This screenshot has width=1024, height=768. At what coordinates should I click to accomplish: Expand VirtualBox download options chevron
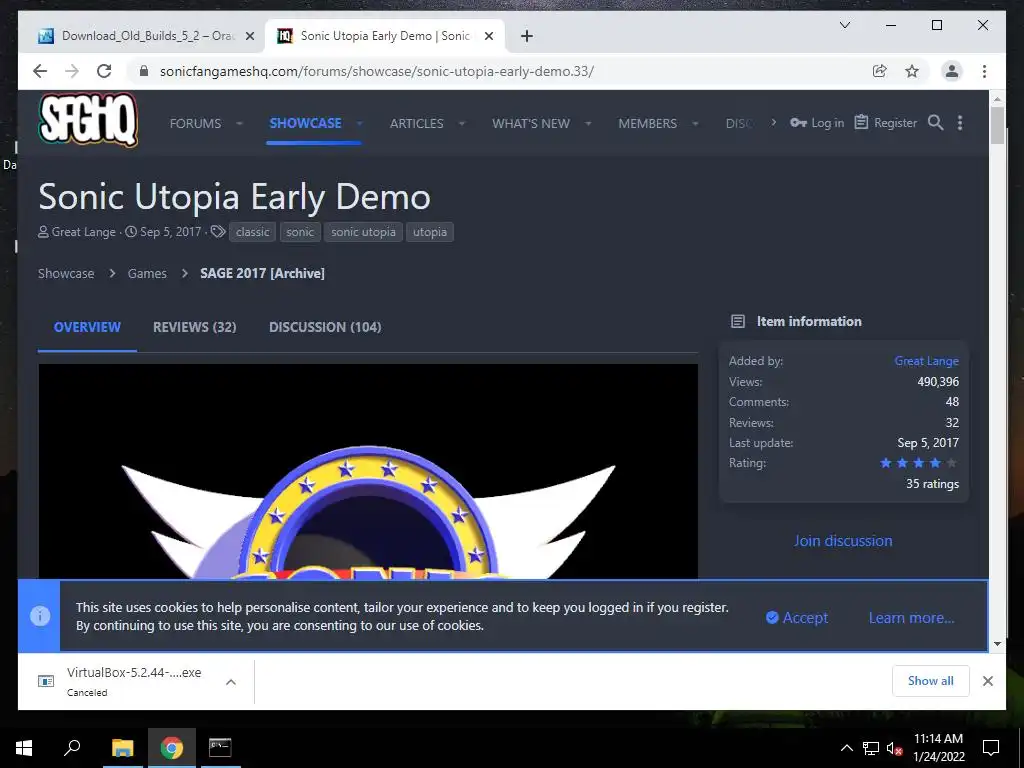pos(231,682)
